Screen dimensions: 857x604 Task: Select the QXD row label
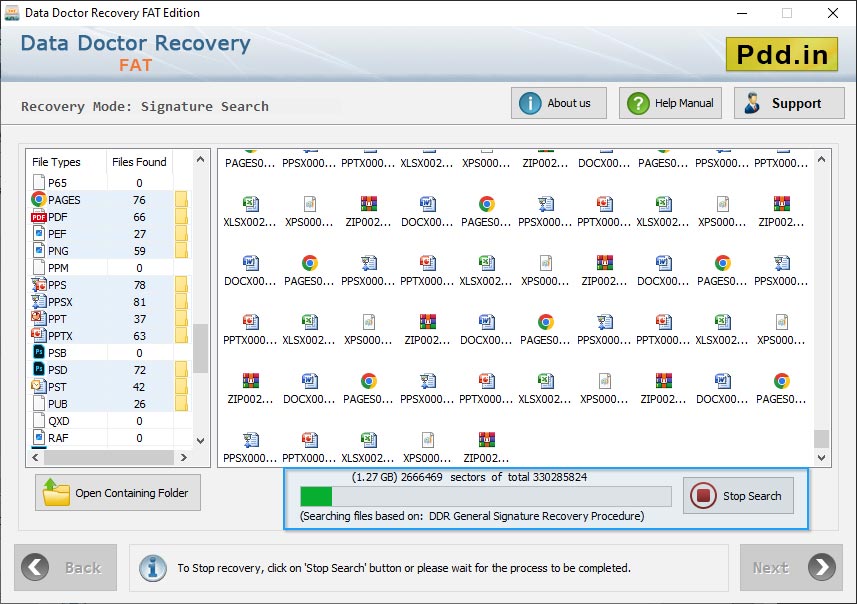[58, 421]
